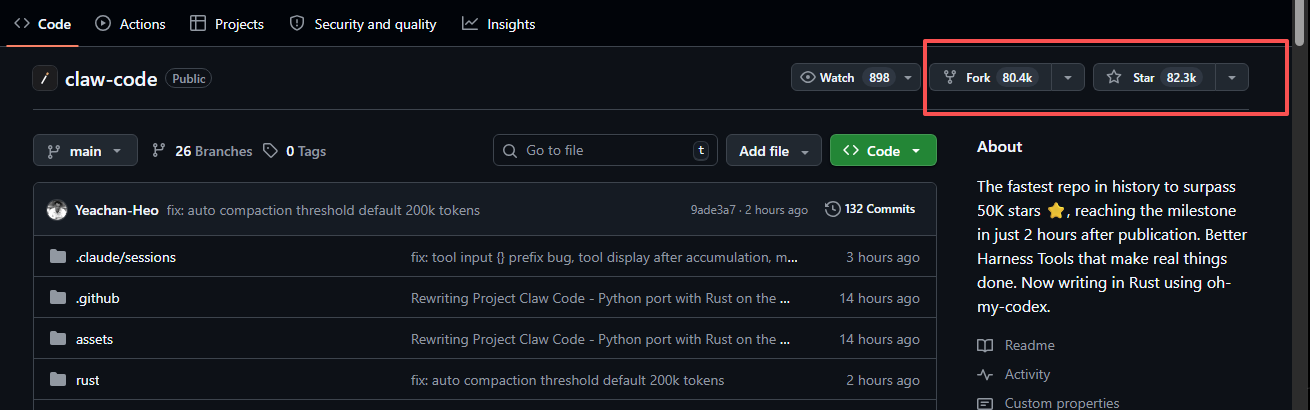Open the Add file menu
The height and width of the screenshot is (410, 1310).
(773, 151)
